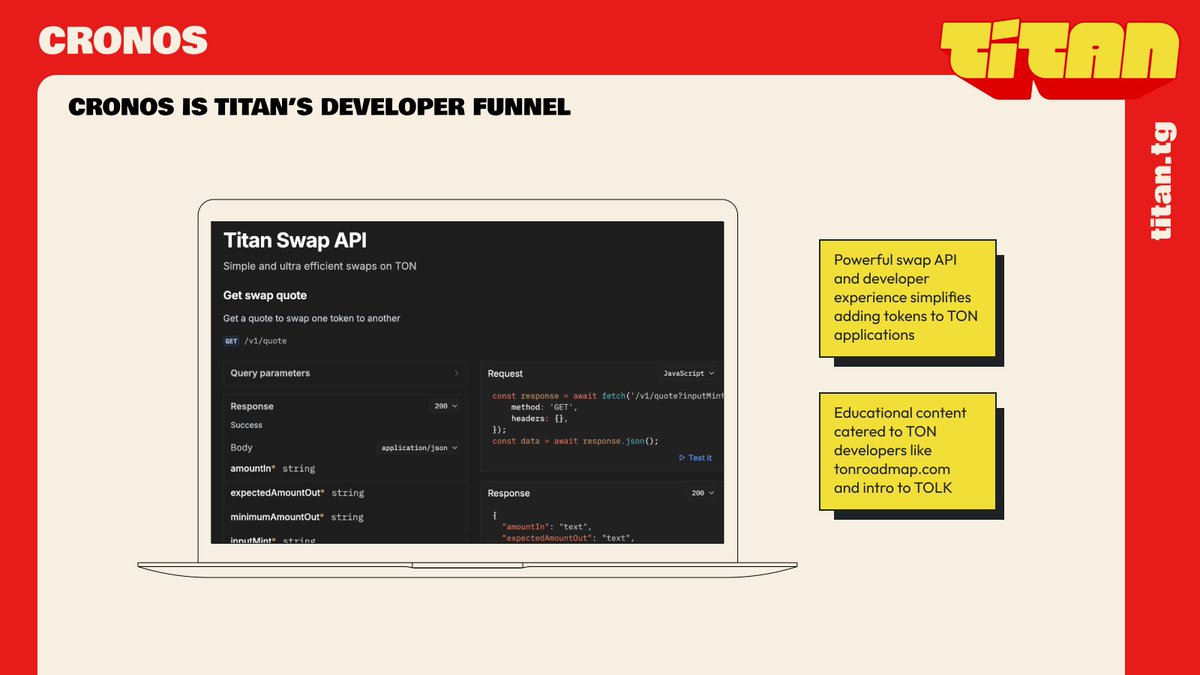Click the Powerful swap API yellow note

(908, 298)
